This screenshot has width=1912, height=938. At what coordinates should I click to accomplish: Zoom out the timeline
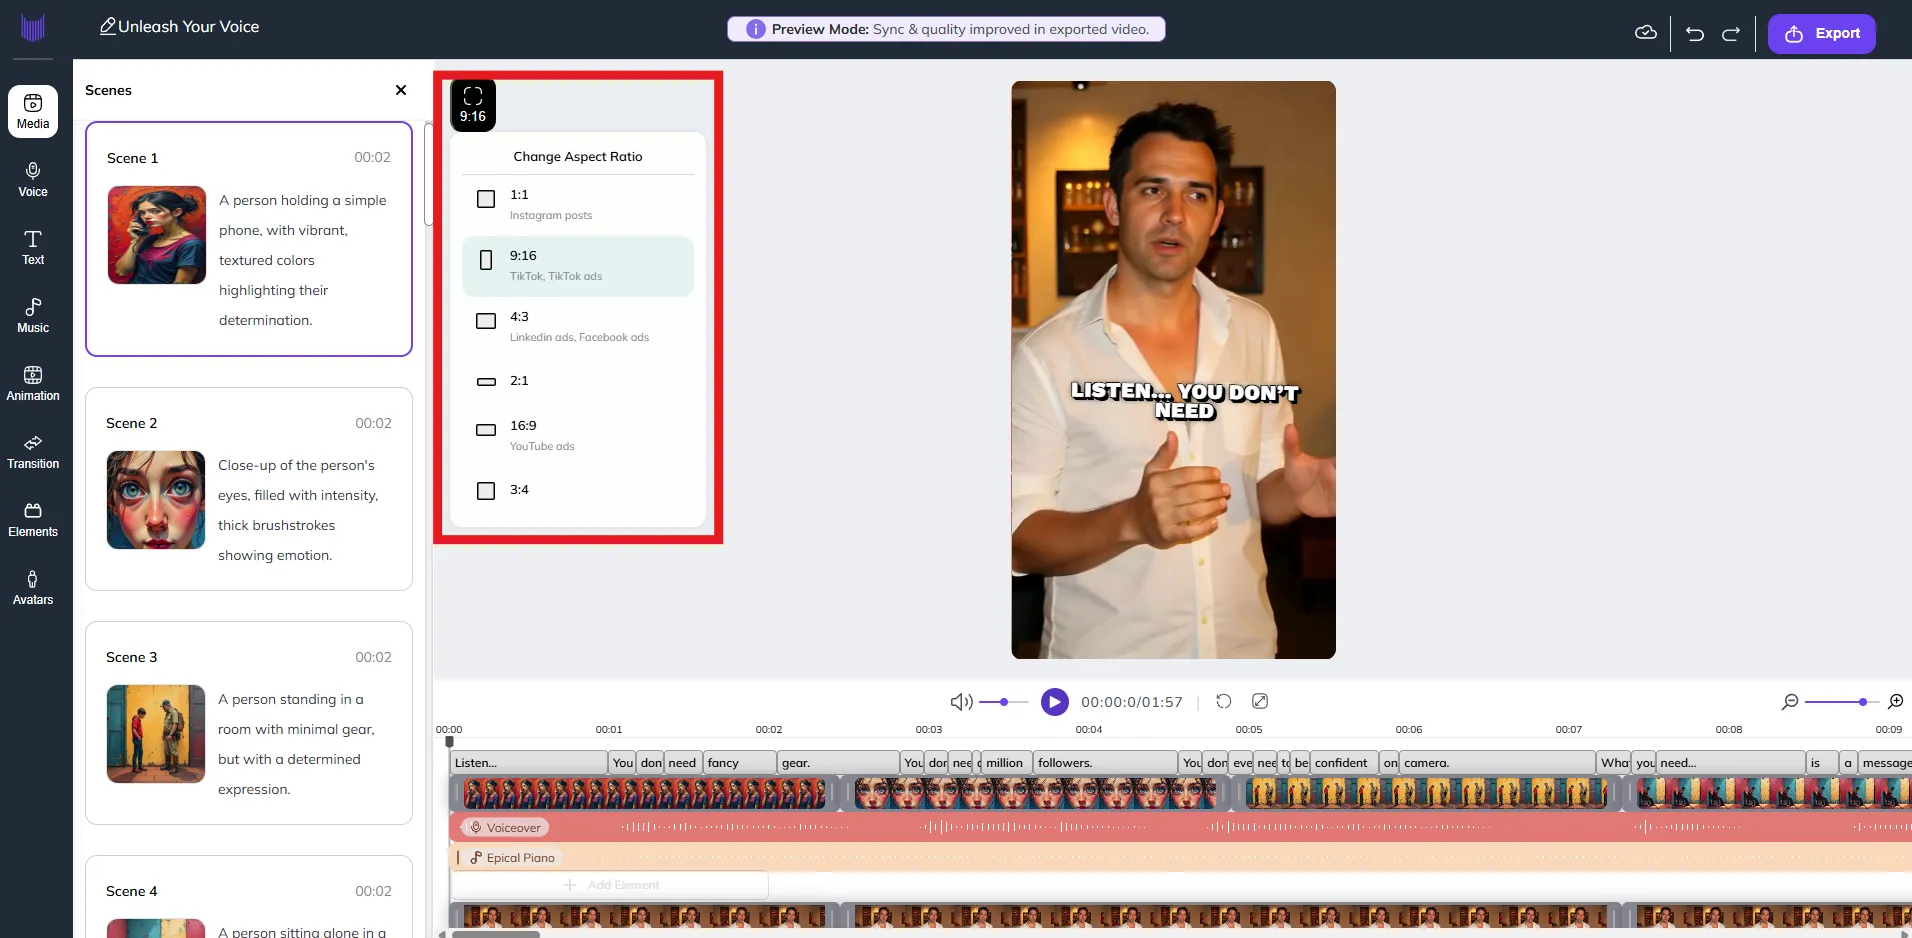click(x=1790, y=702)
